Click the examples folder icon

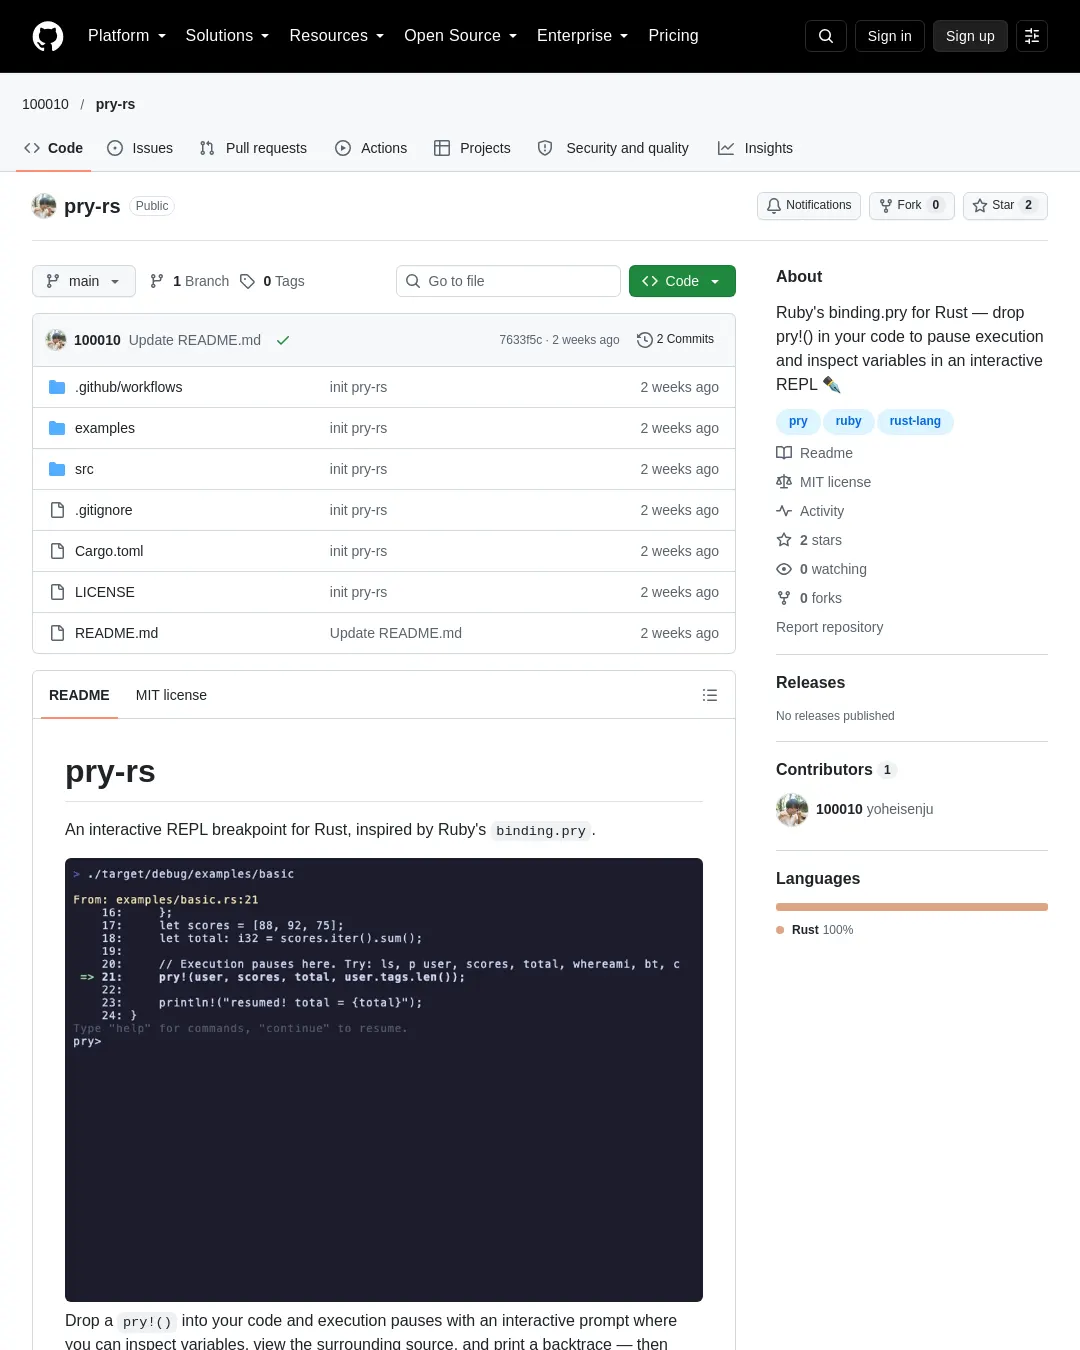coord(57,428)
